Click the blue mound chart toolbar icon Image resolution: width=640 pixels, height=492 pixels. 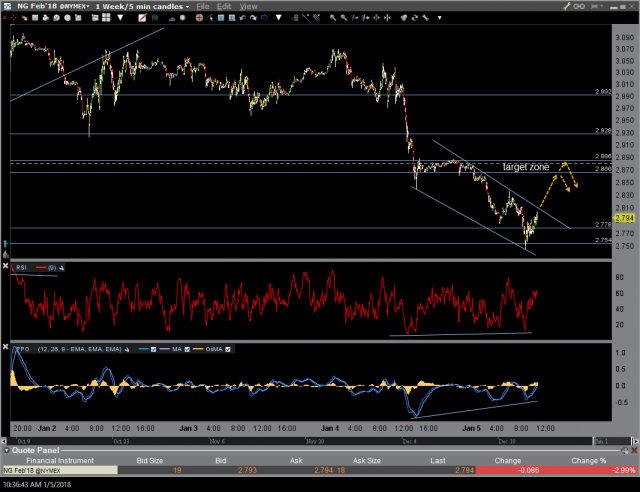click(172, 18)
